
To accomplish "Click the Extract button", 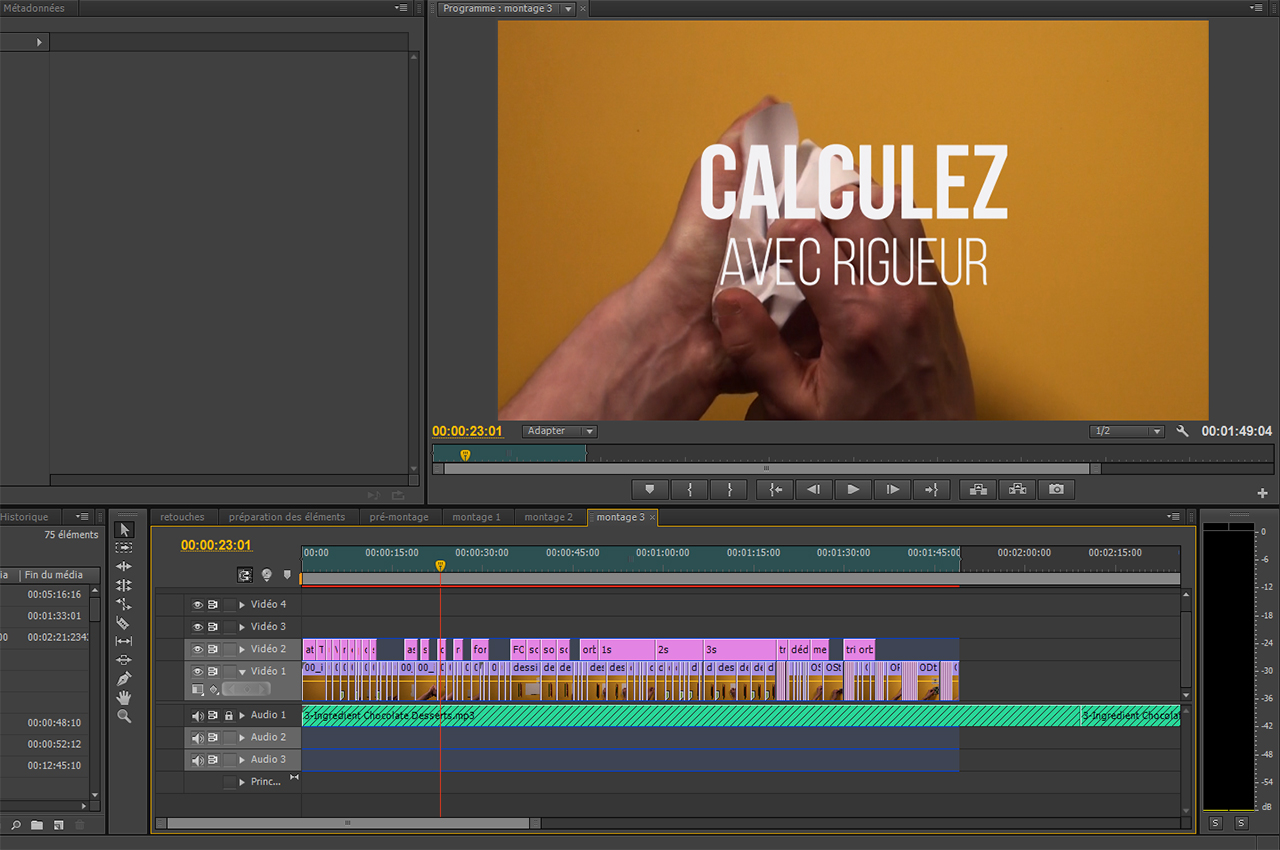I will click(x=1017, y=489).
